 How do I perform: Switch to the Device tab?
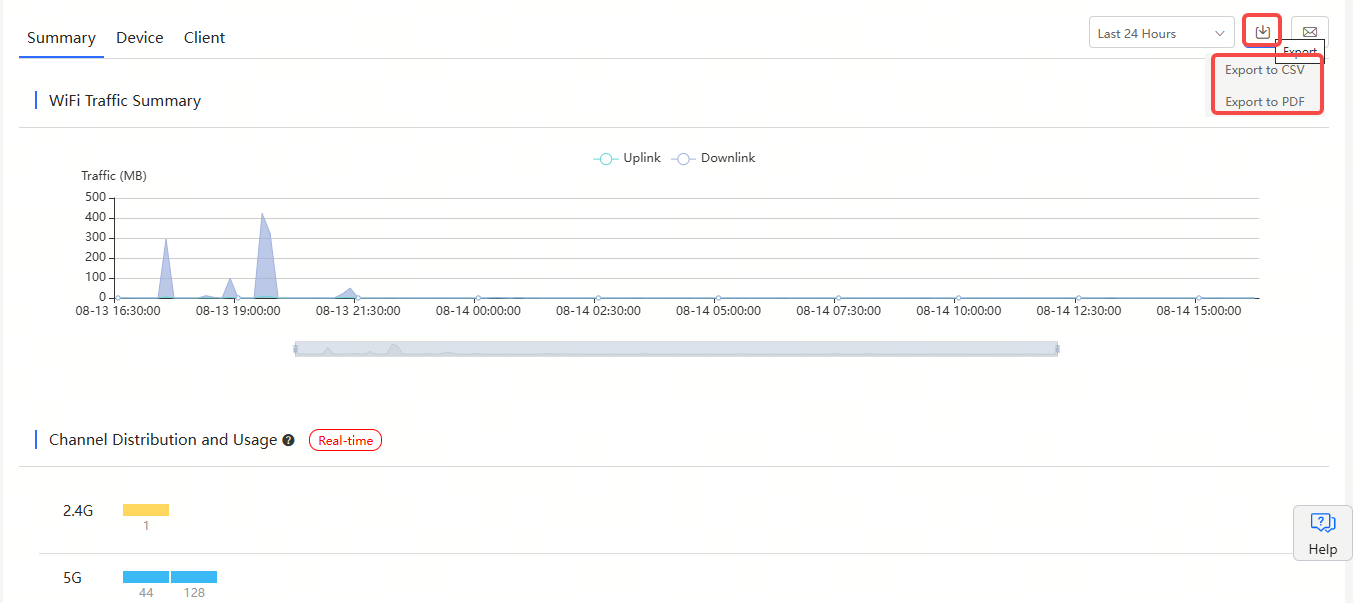tap(139, 38)
